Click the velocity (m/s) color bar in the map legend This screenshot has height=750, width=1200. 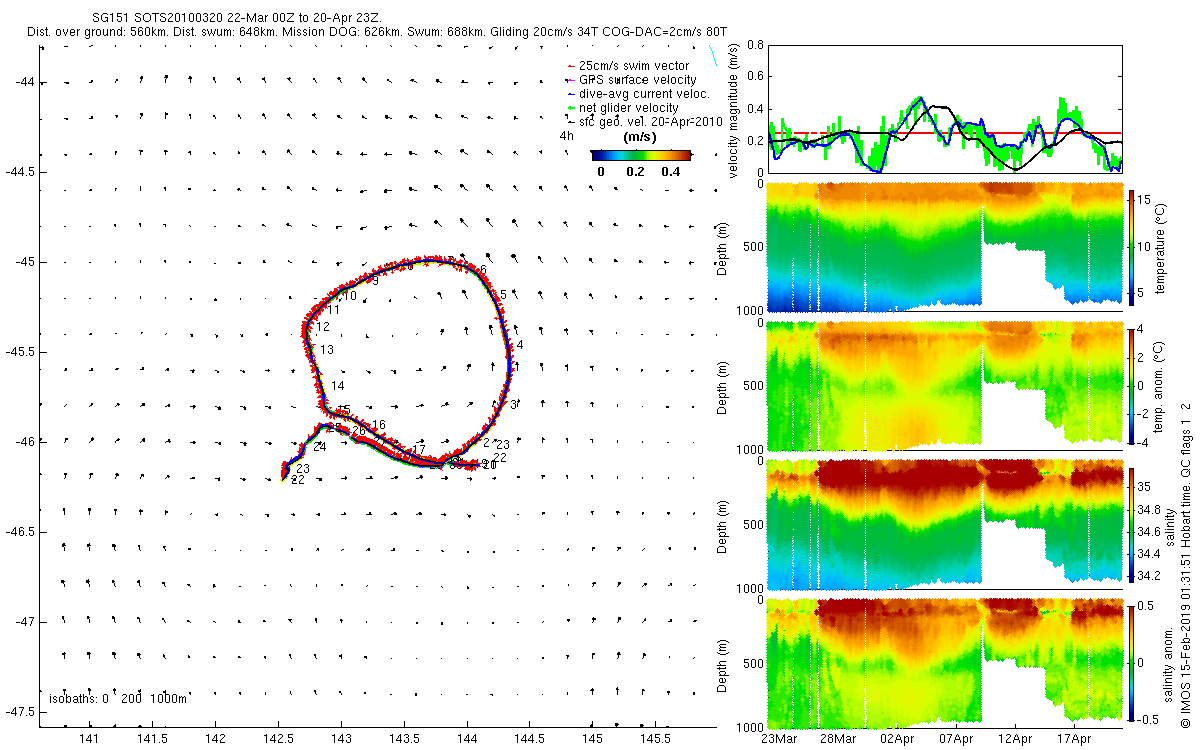pos(641,155)
